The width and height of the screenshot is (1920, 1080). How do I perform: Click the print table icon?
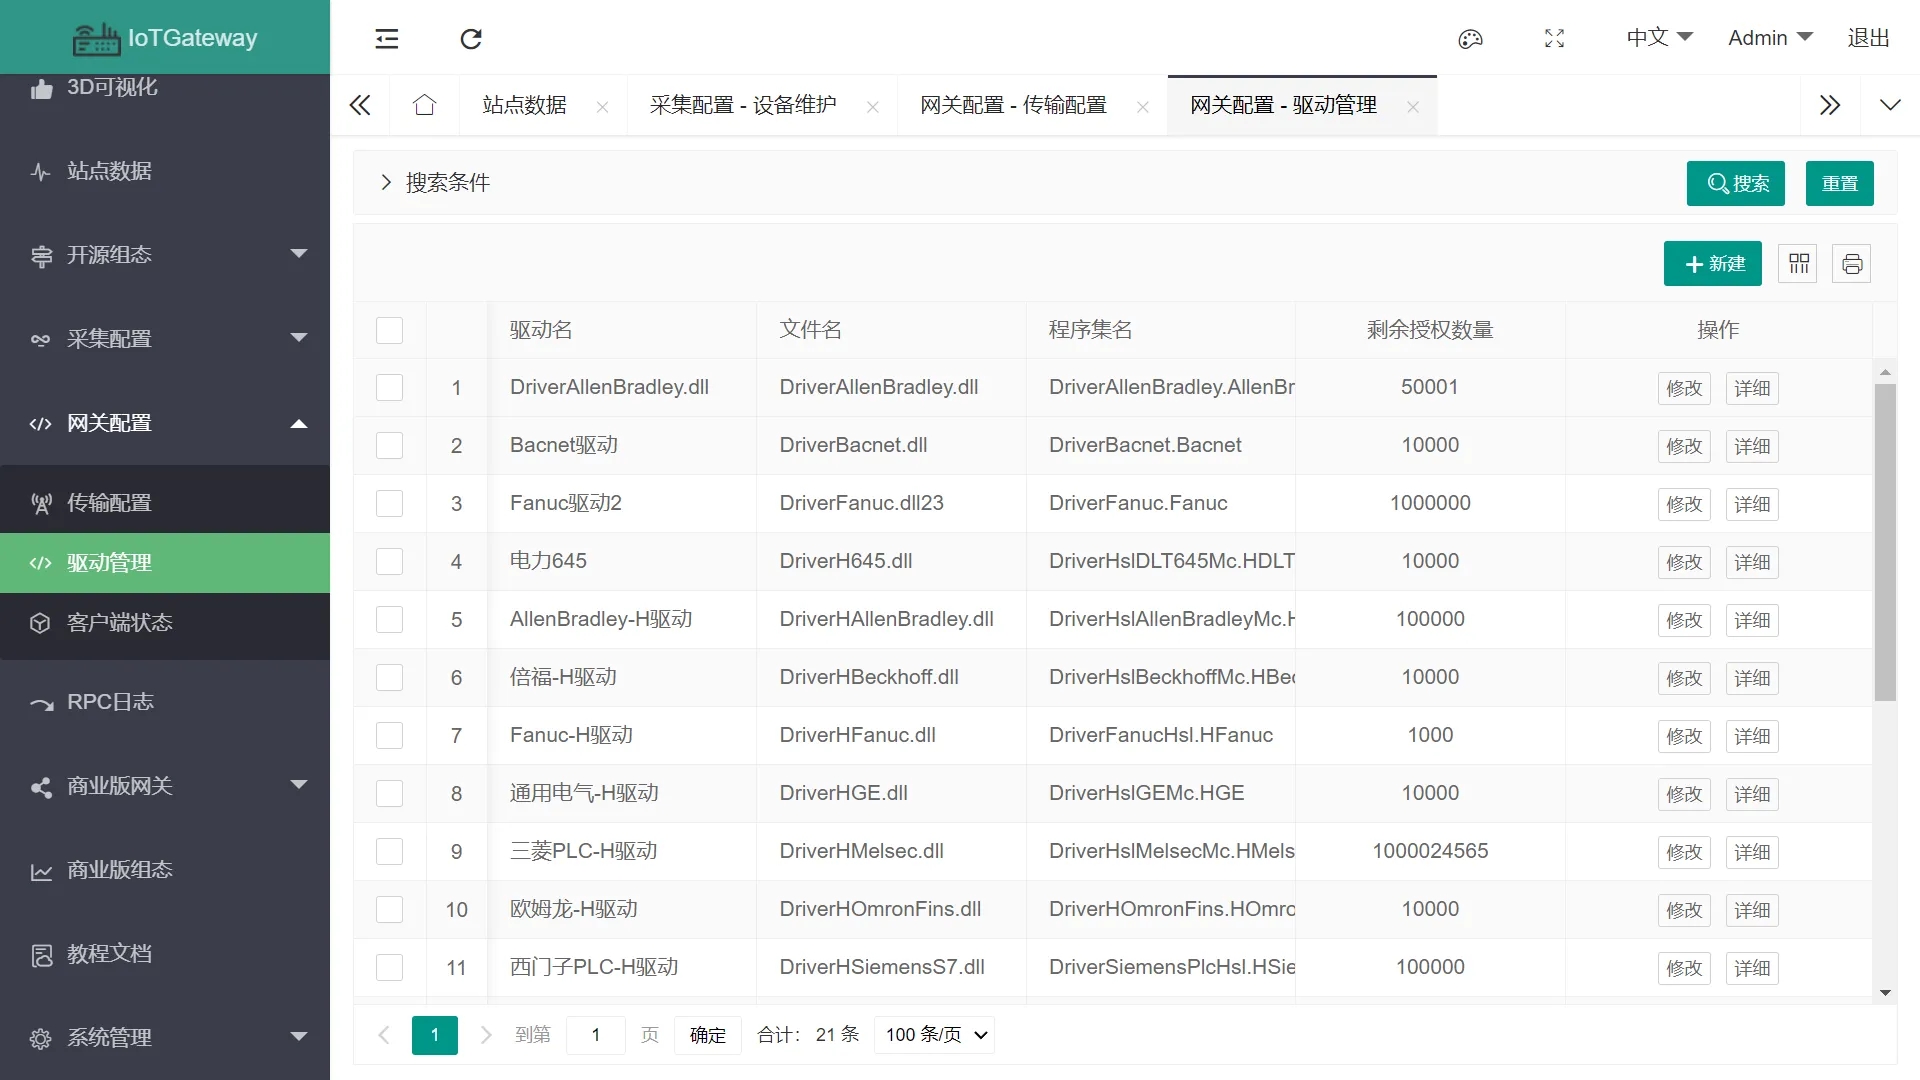click(x=1851, y=264)
